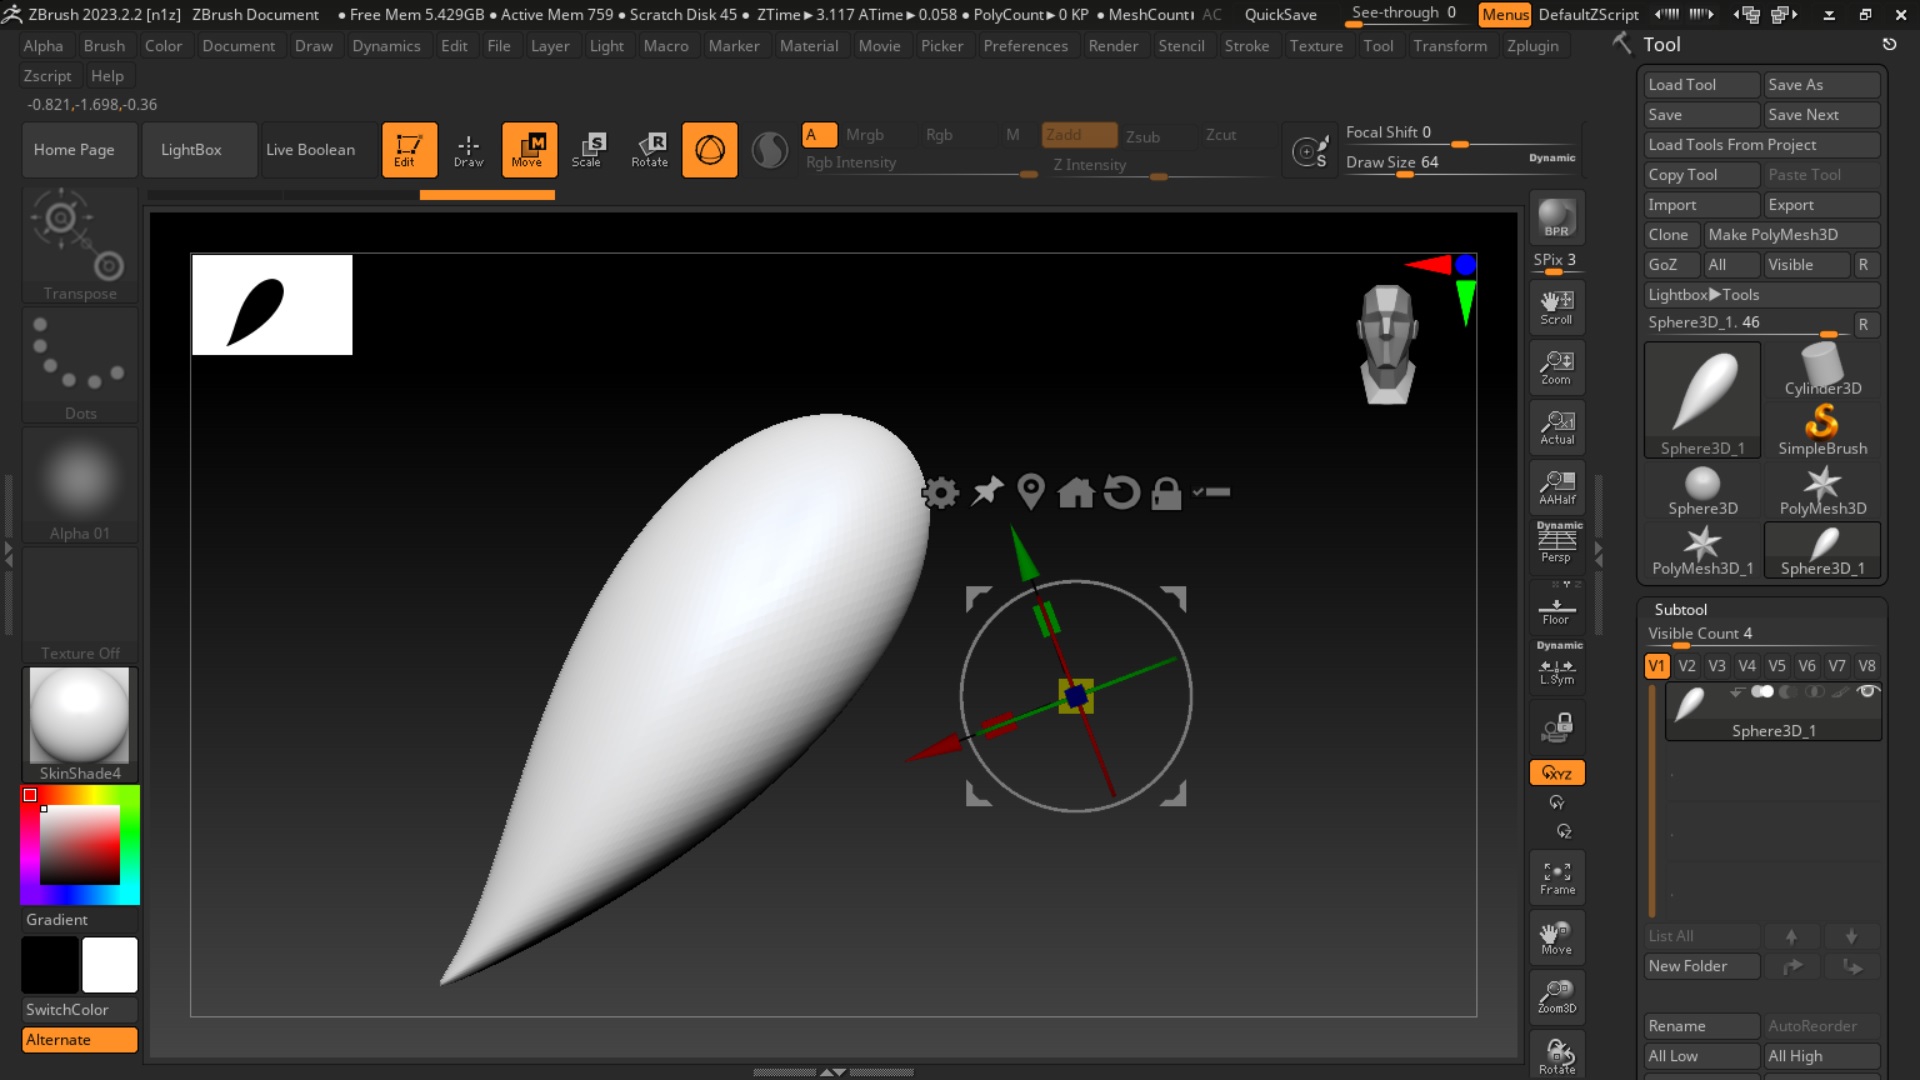Toggle Sphere3D_1 subtool eye visibility
Viewport: 1920px width, 1080px height.
point(1867,692)
